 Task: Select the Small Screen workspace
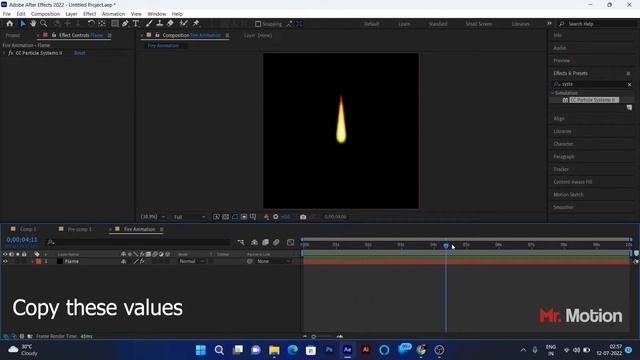point(479,24)
